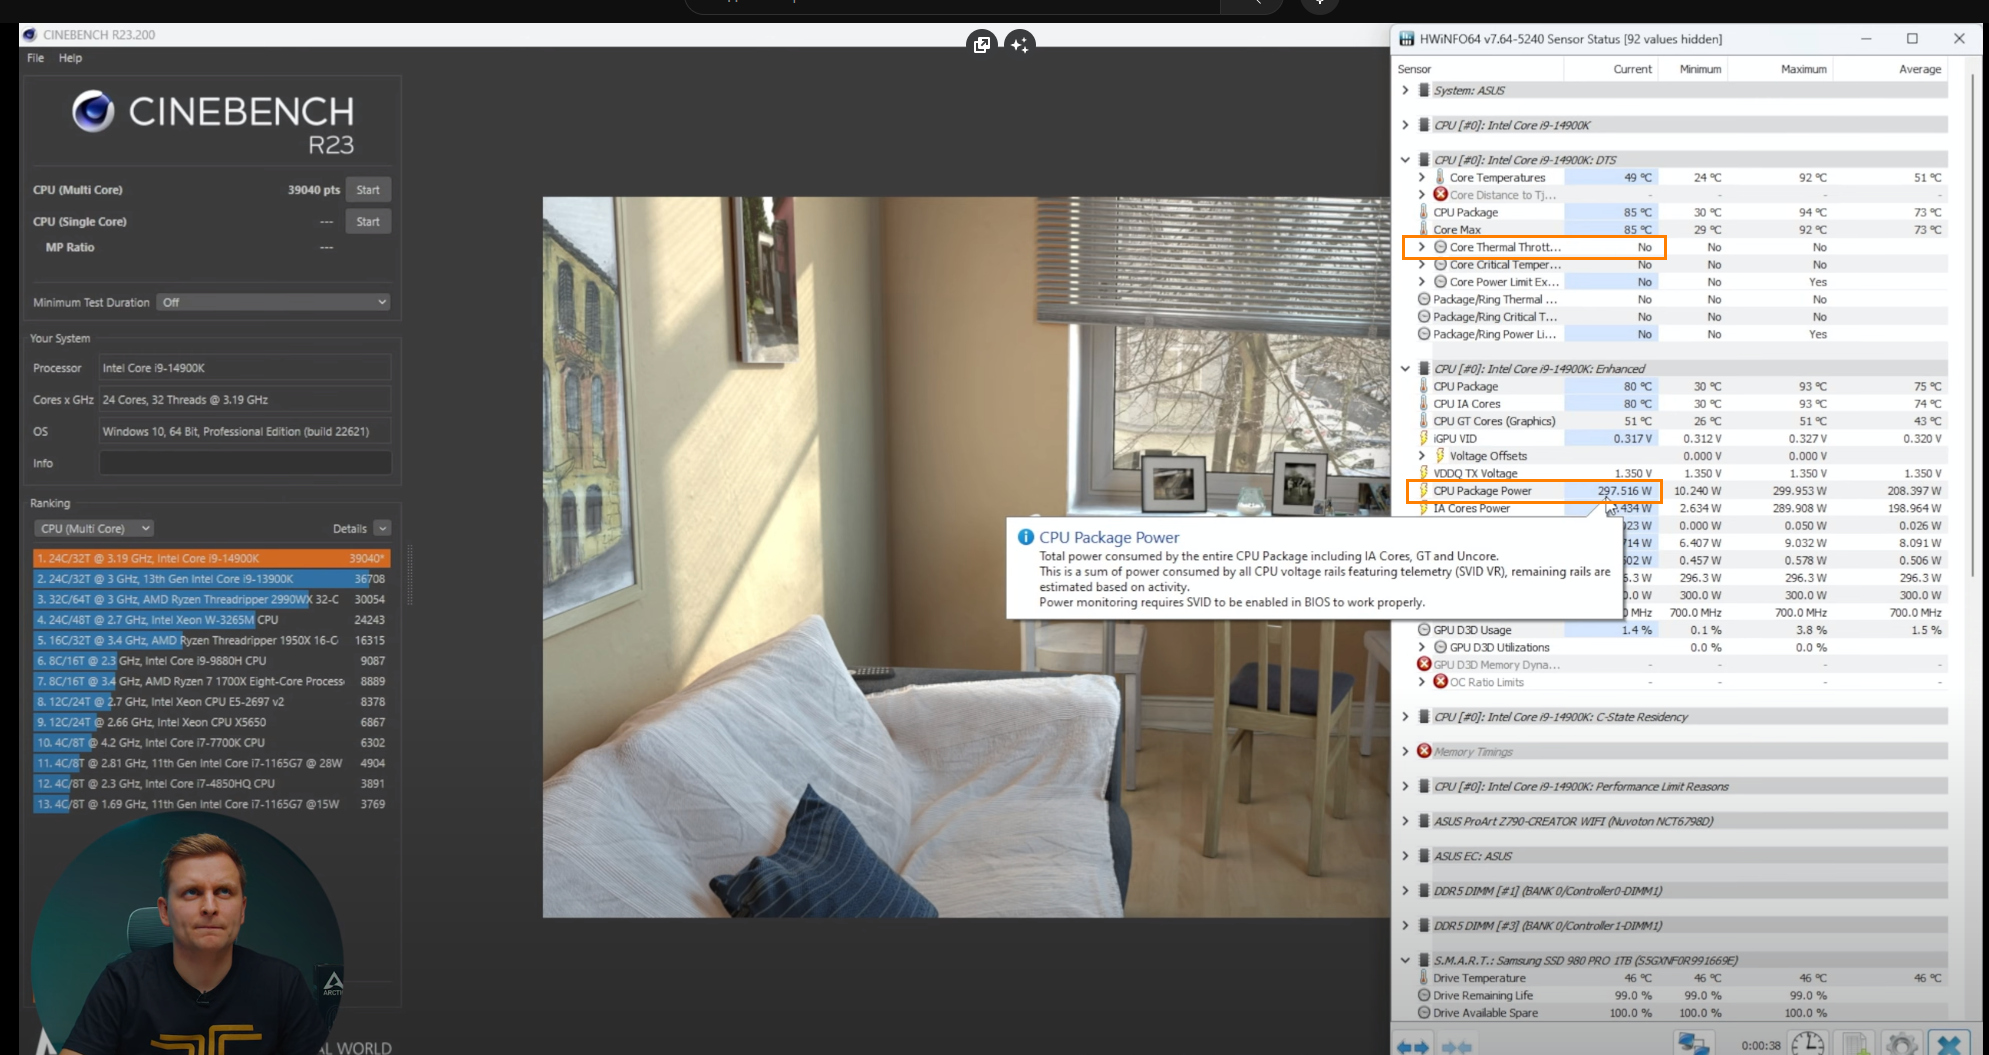Click the red X icon beside OC Ratio Limits

tap(1440, 682)
